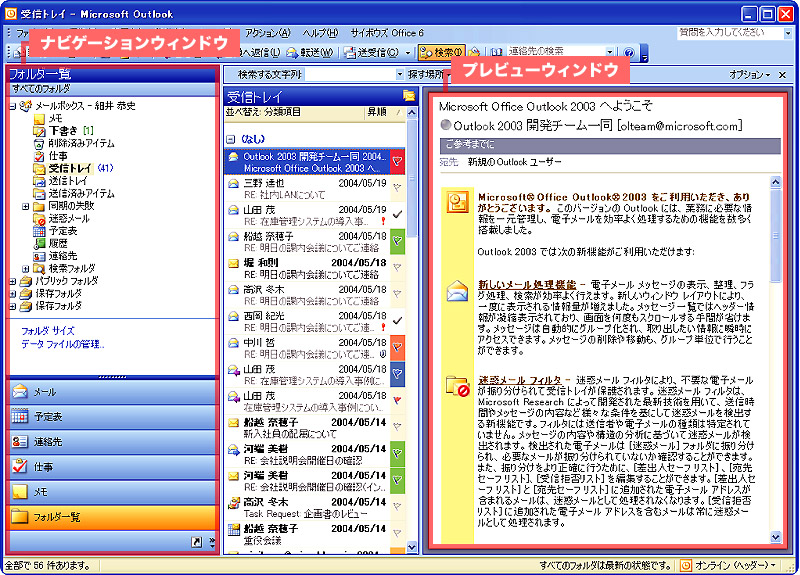Viewport: 800px width, 575px height.
Task: Click the shortcuts icon below navigation buttons
Action: 196,542
